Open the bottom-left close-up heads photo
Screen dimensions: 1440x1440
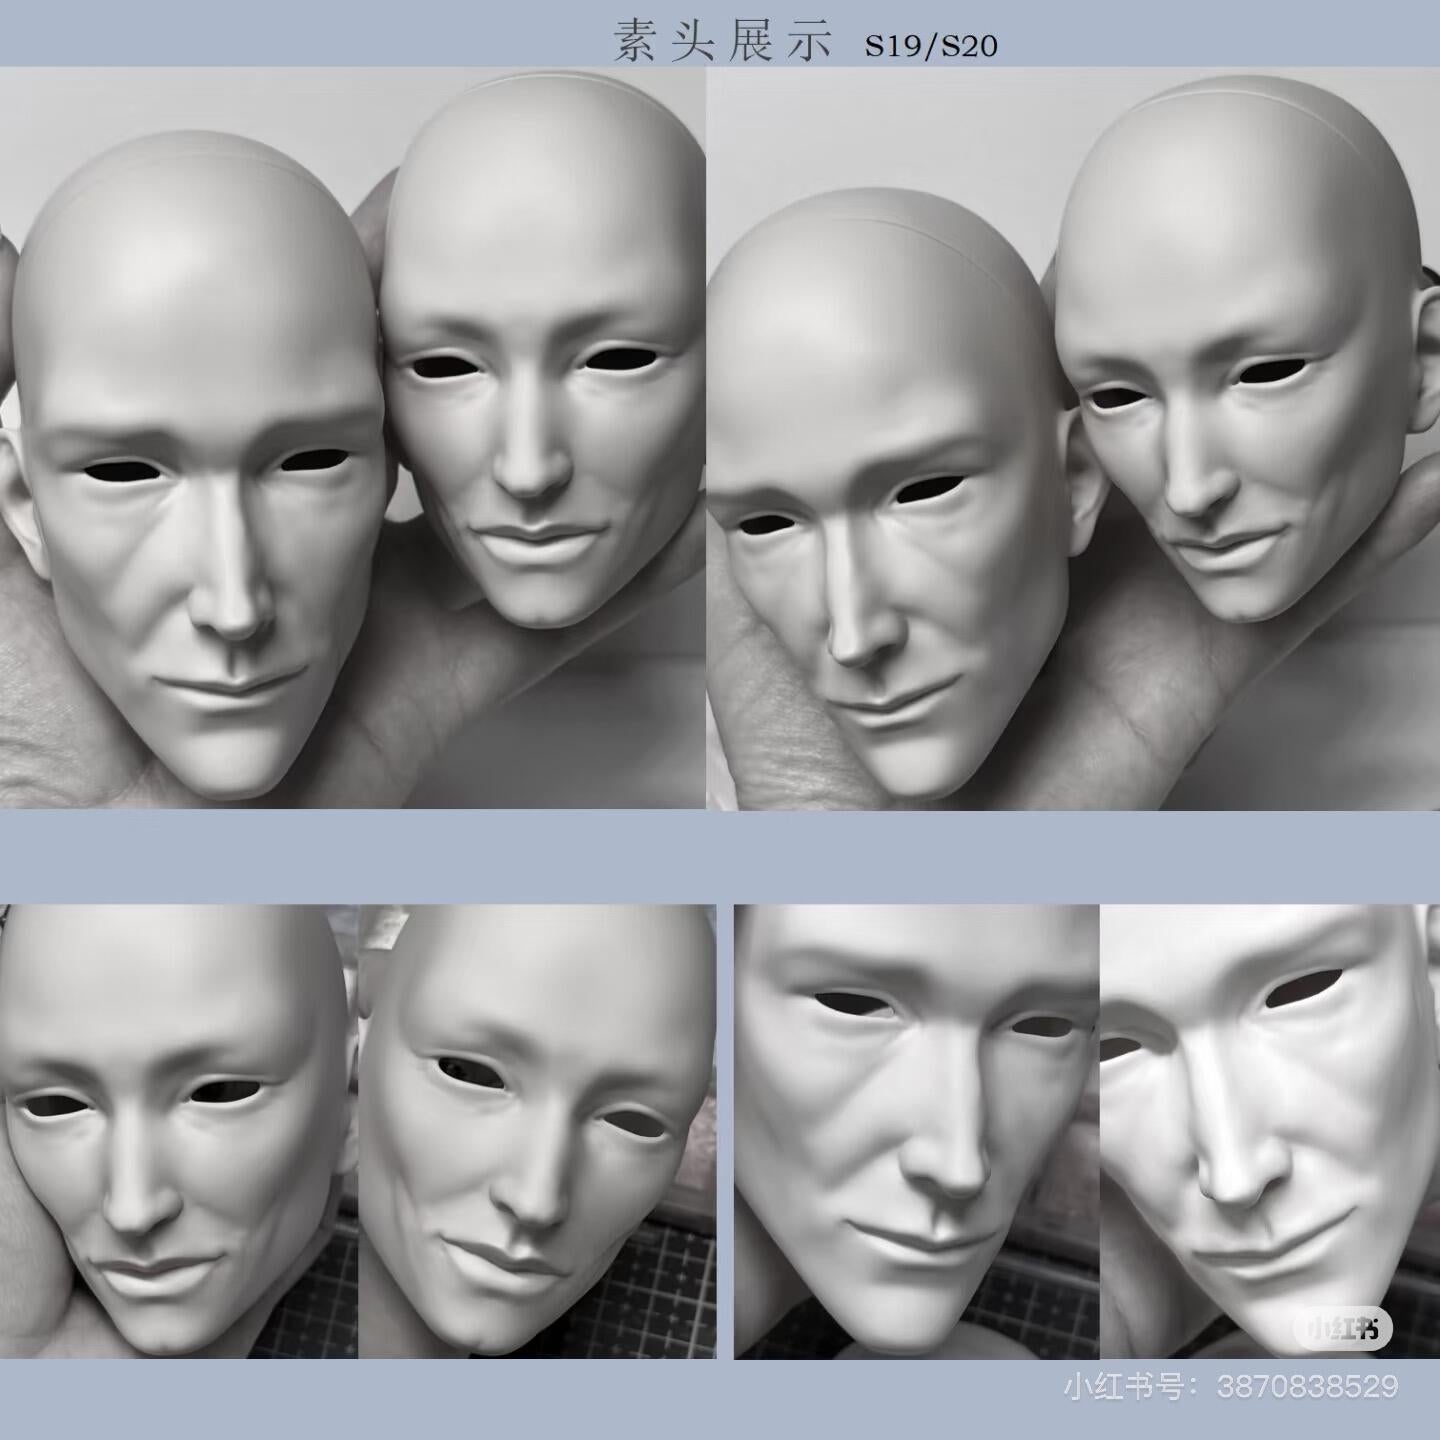pos(358,1132)
